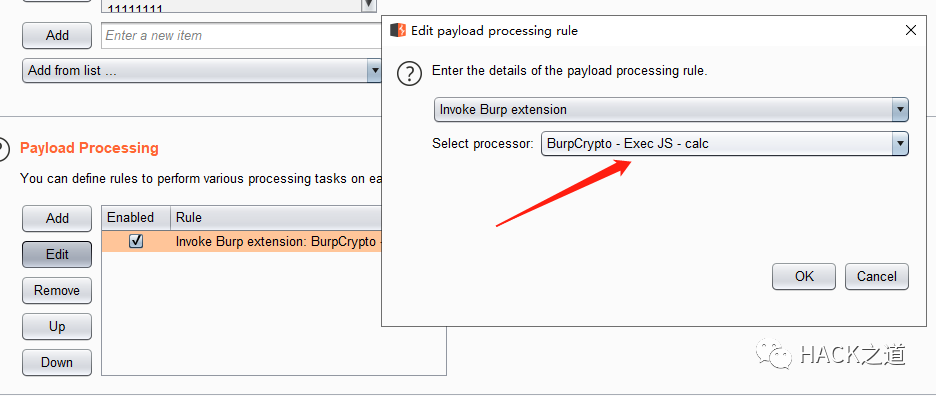Select the Invoke Burp extension rule row
Image resolution: width=936 pixels, height=396 pixels.
click(241, 241)
